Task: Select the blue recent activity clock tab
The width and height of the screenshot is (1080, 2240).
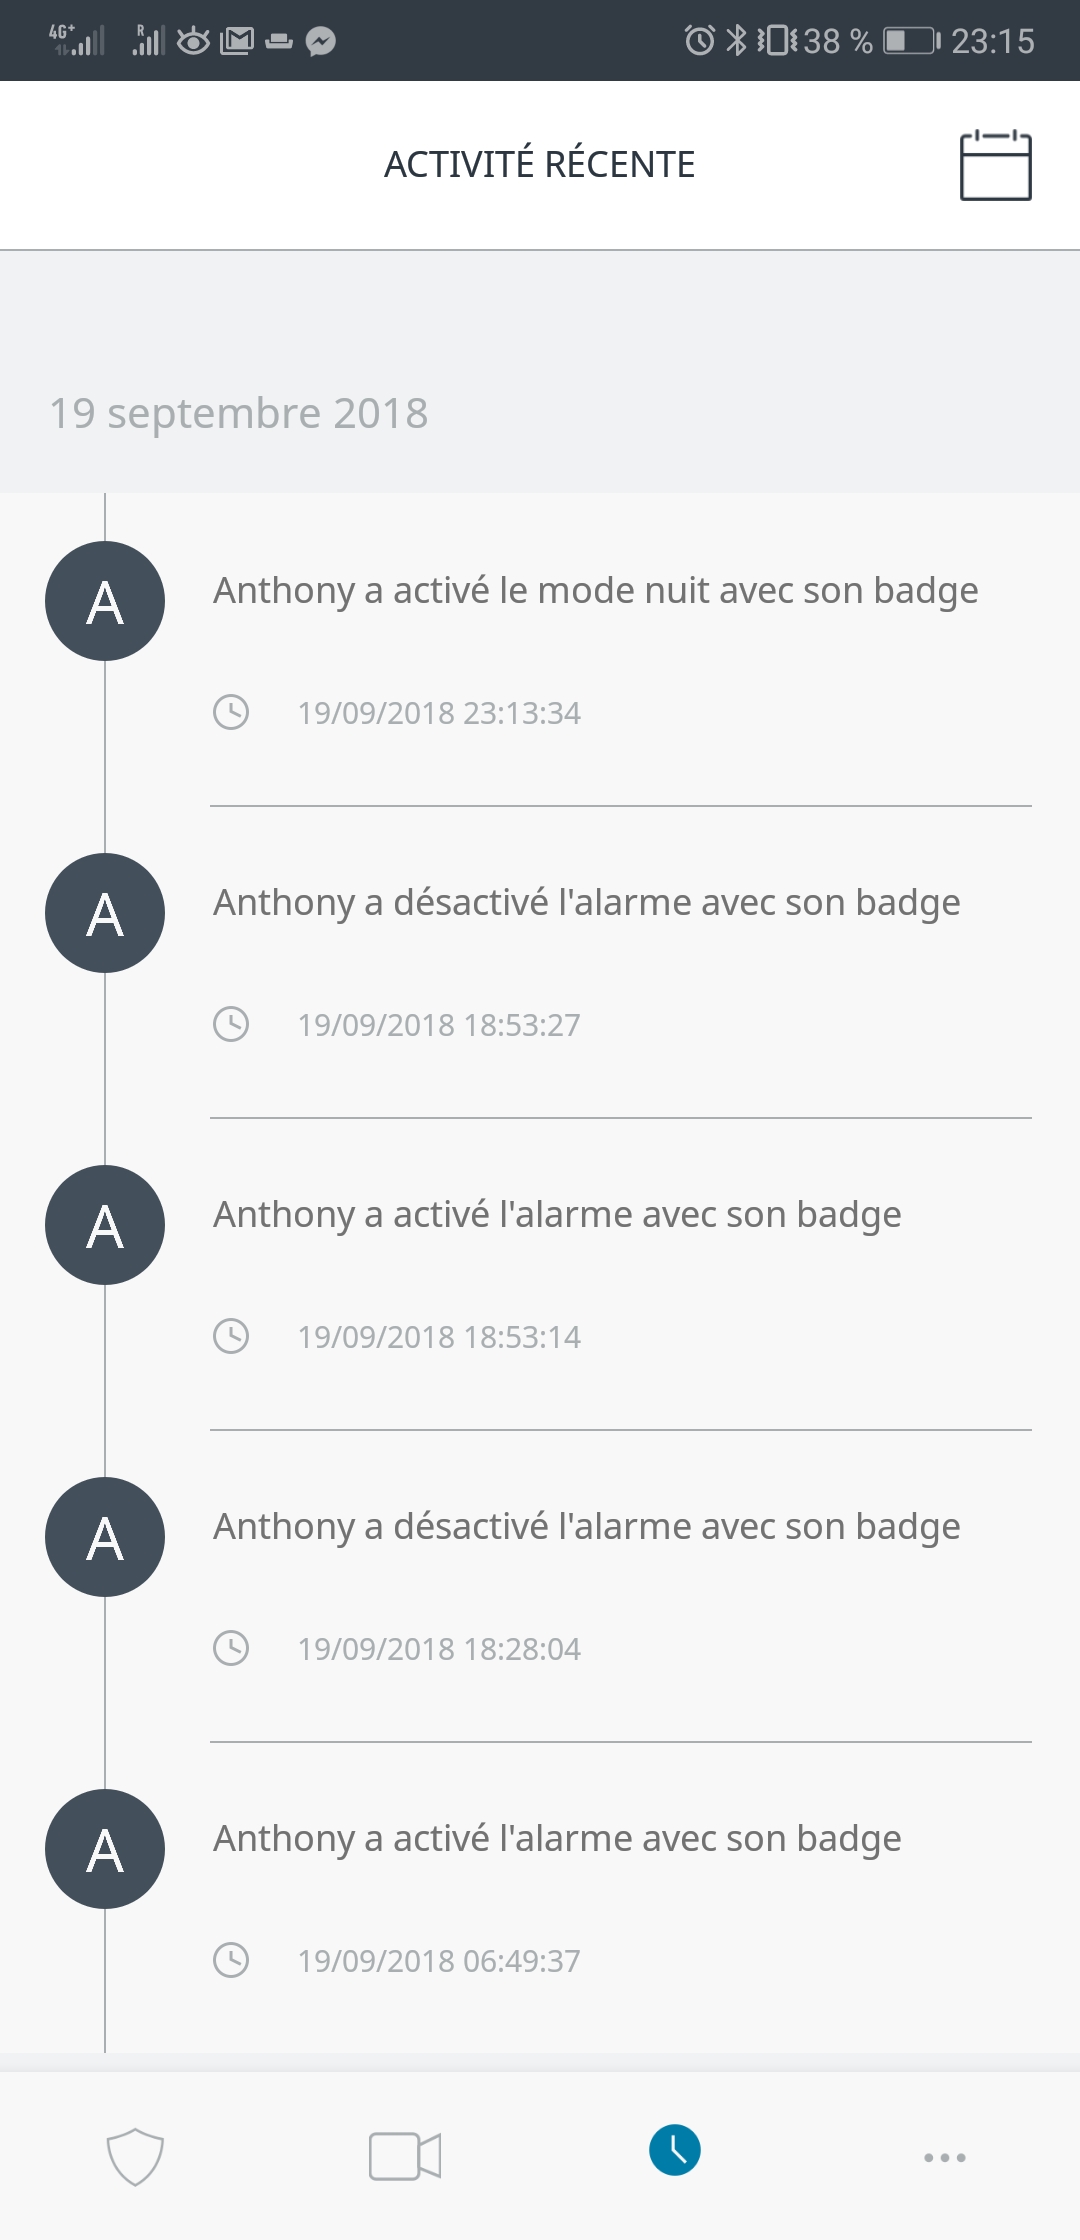Action: 675,2151
